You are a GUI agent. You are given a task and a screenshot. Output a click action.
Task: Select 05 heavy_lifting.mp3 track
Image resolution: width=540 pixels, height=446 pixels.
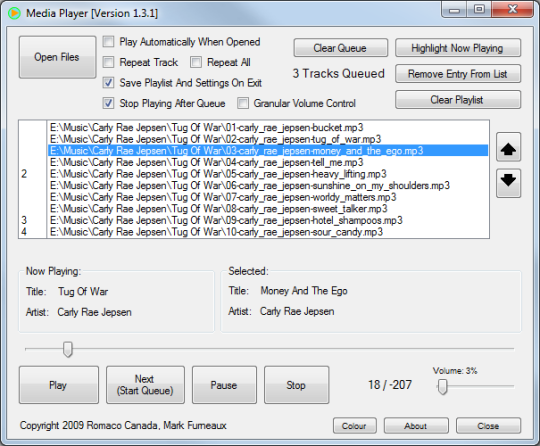coord(268,174)
